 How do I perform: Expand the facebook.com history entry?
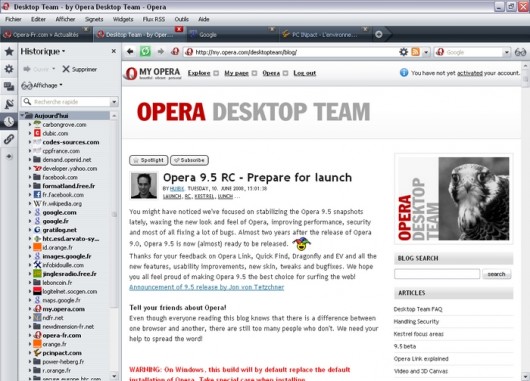tap(30, 177)
